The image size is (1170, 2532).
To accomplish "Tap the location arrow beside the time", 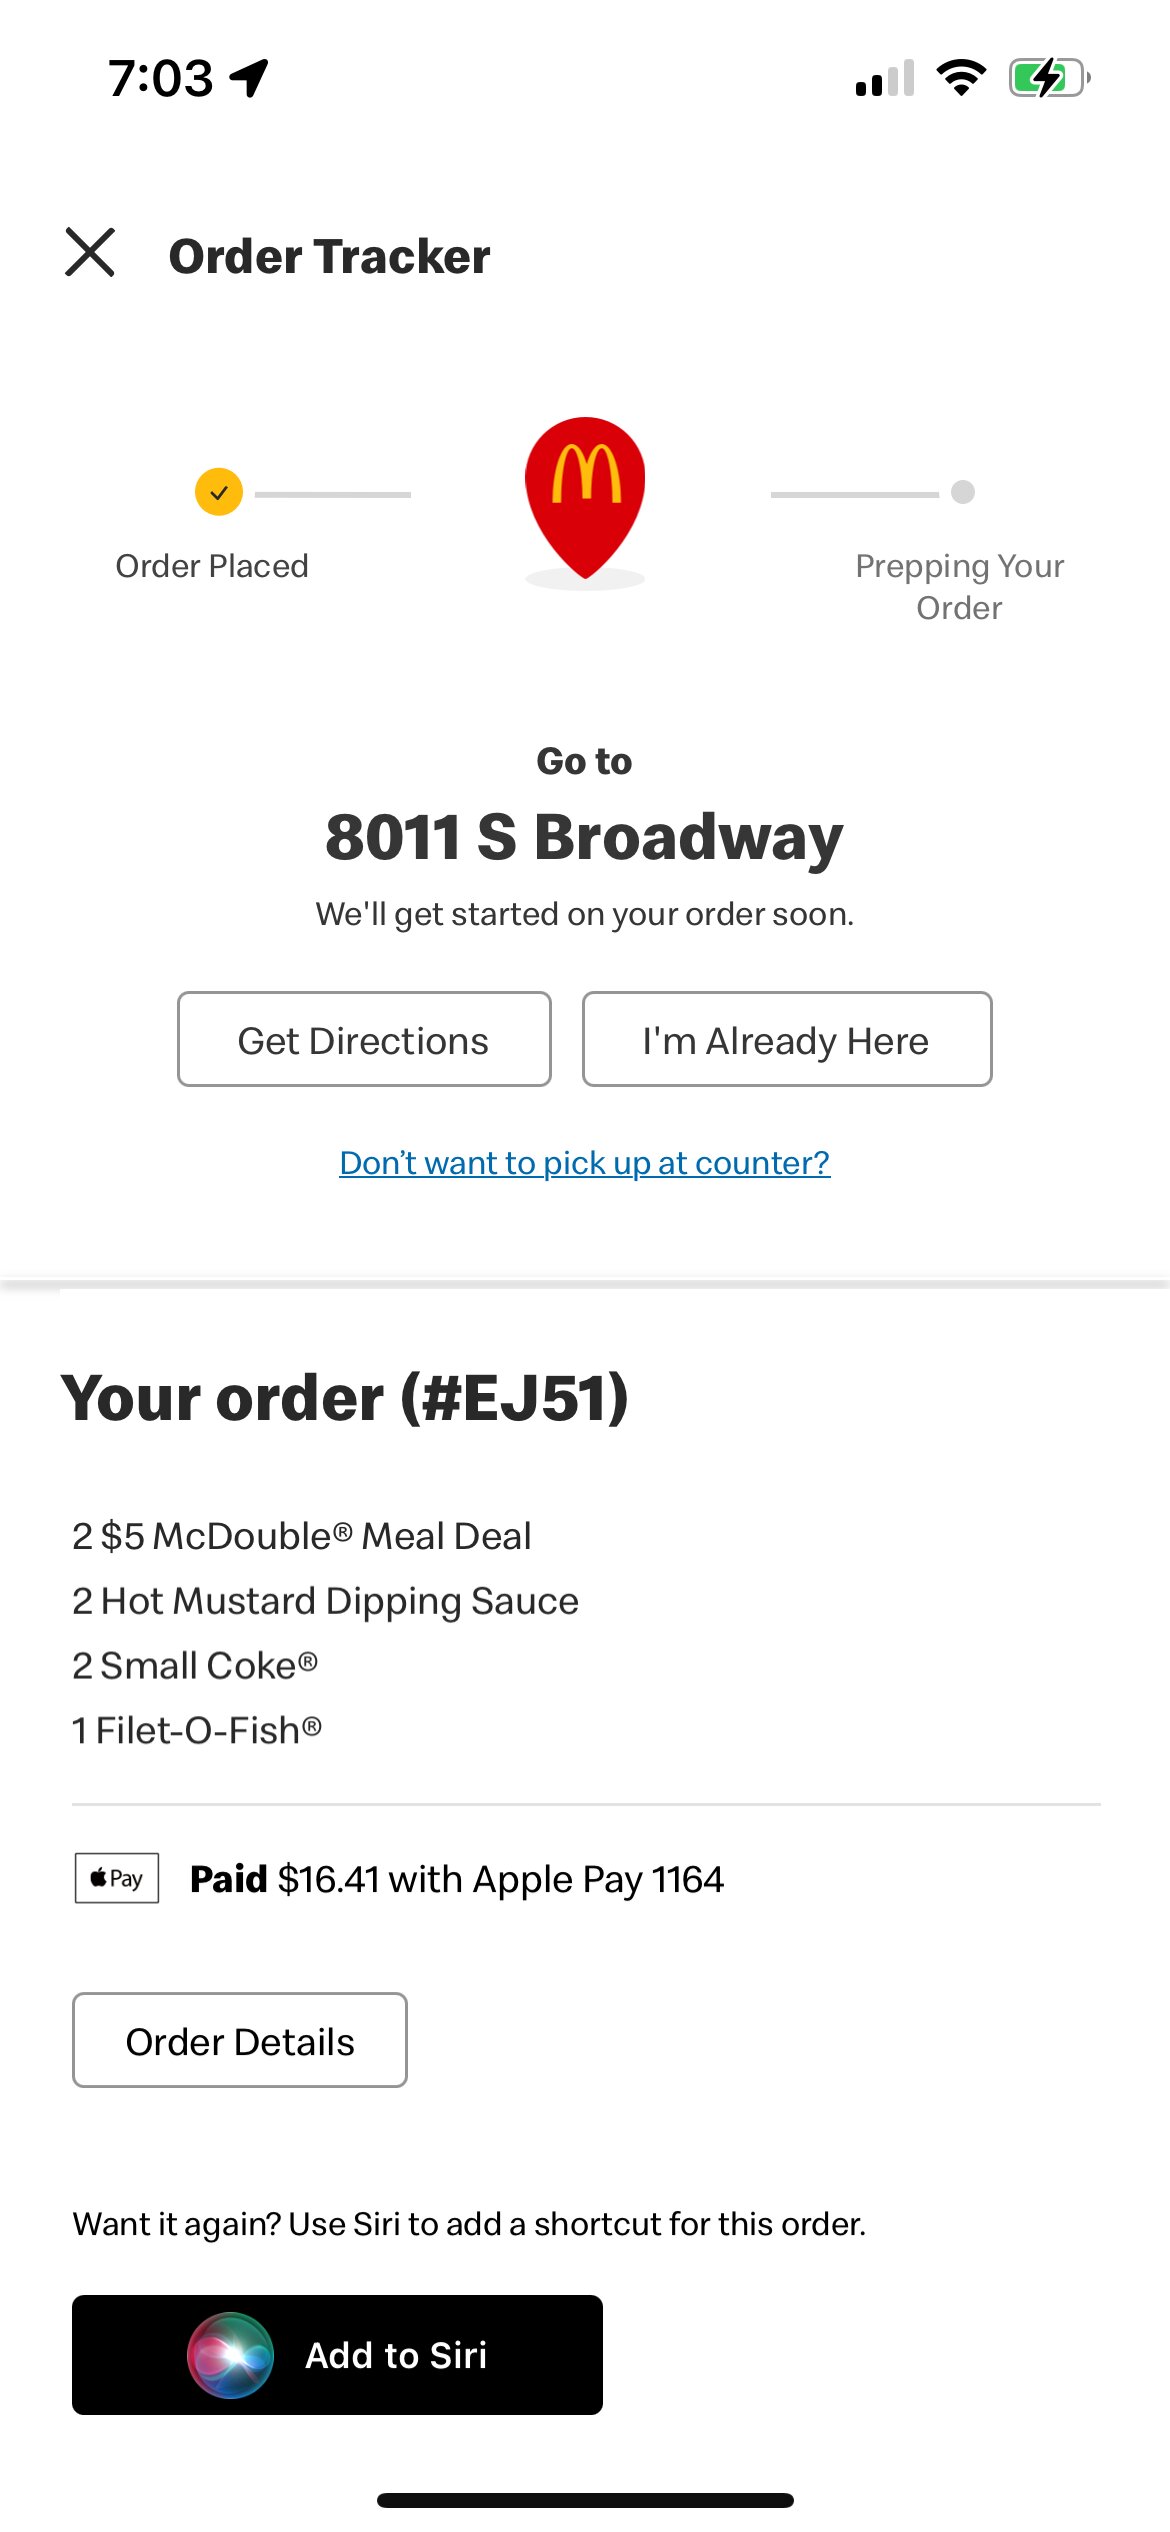I will click(250, 78).
